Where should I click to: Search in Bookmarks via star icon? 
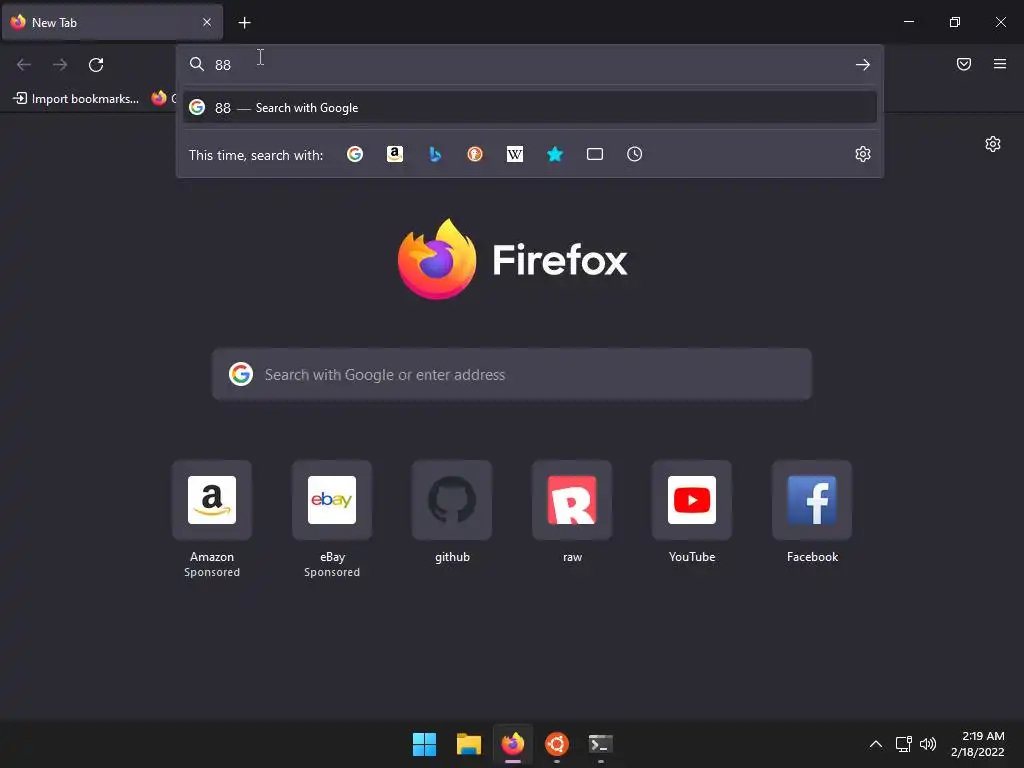point(554,154)
